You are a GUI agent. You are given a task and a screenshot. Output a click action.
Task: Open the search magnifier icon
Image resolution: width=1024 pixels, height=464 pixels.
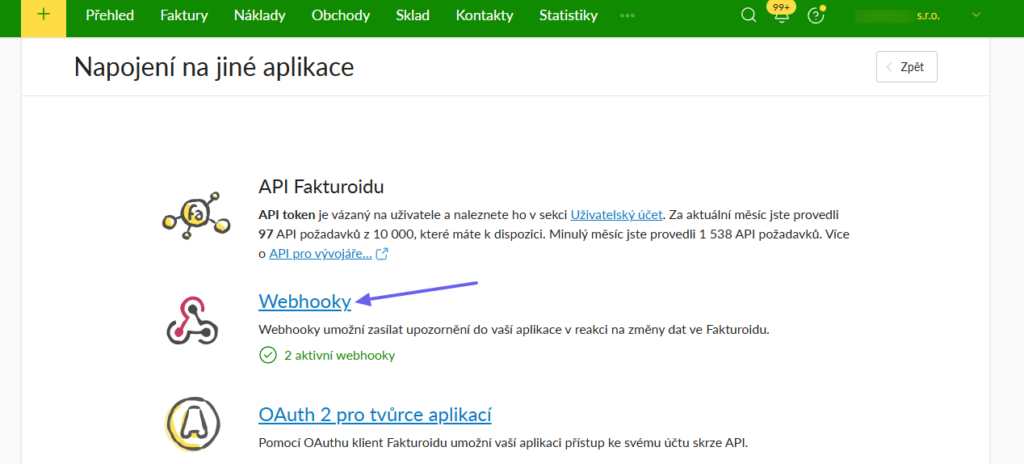pos(748,16)
